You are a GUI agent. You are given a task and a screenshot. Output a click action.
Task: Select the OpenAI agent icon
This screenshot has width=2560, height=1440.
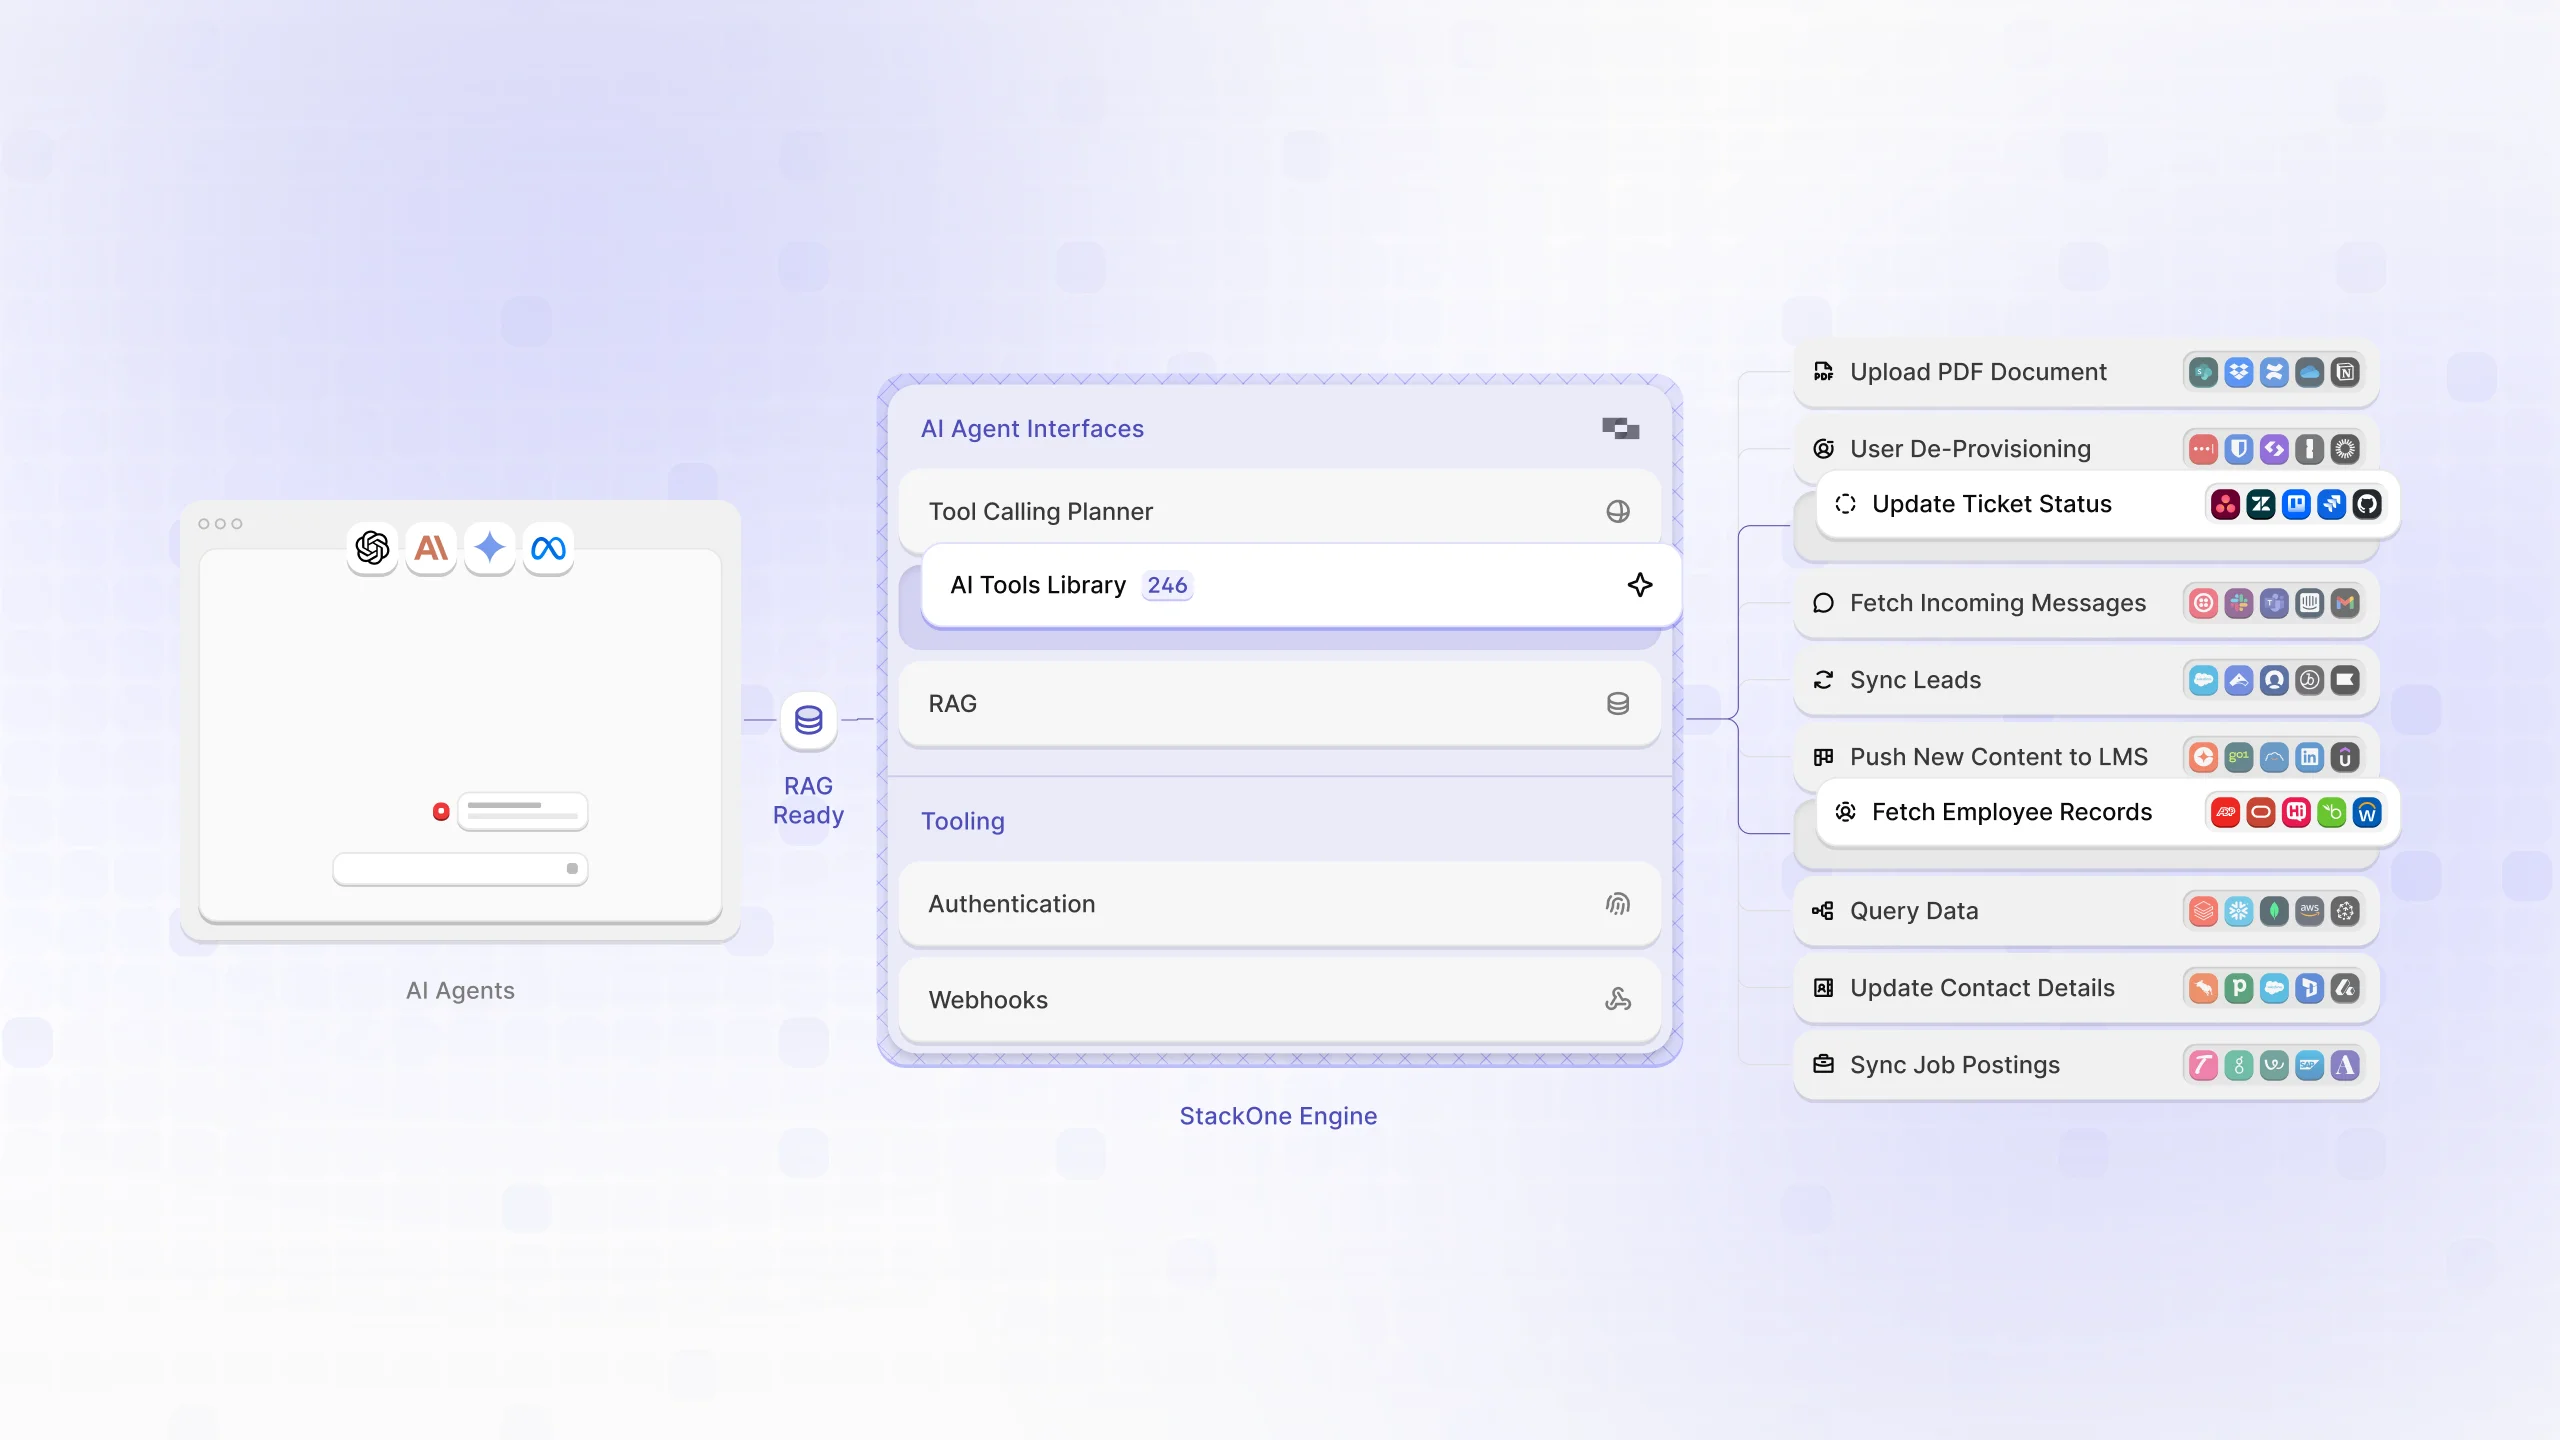click(x=371, y=548)
